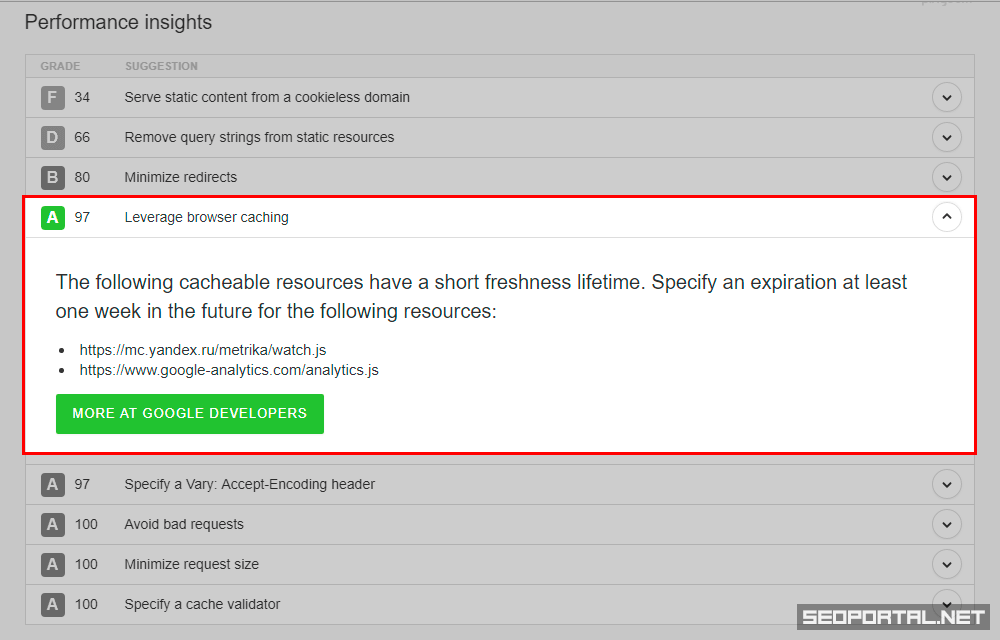Collapse the Leverage browser caching section
The width and height of the screenshot is (1000, 640).
(x=946, y=217)
